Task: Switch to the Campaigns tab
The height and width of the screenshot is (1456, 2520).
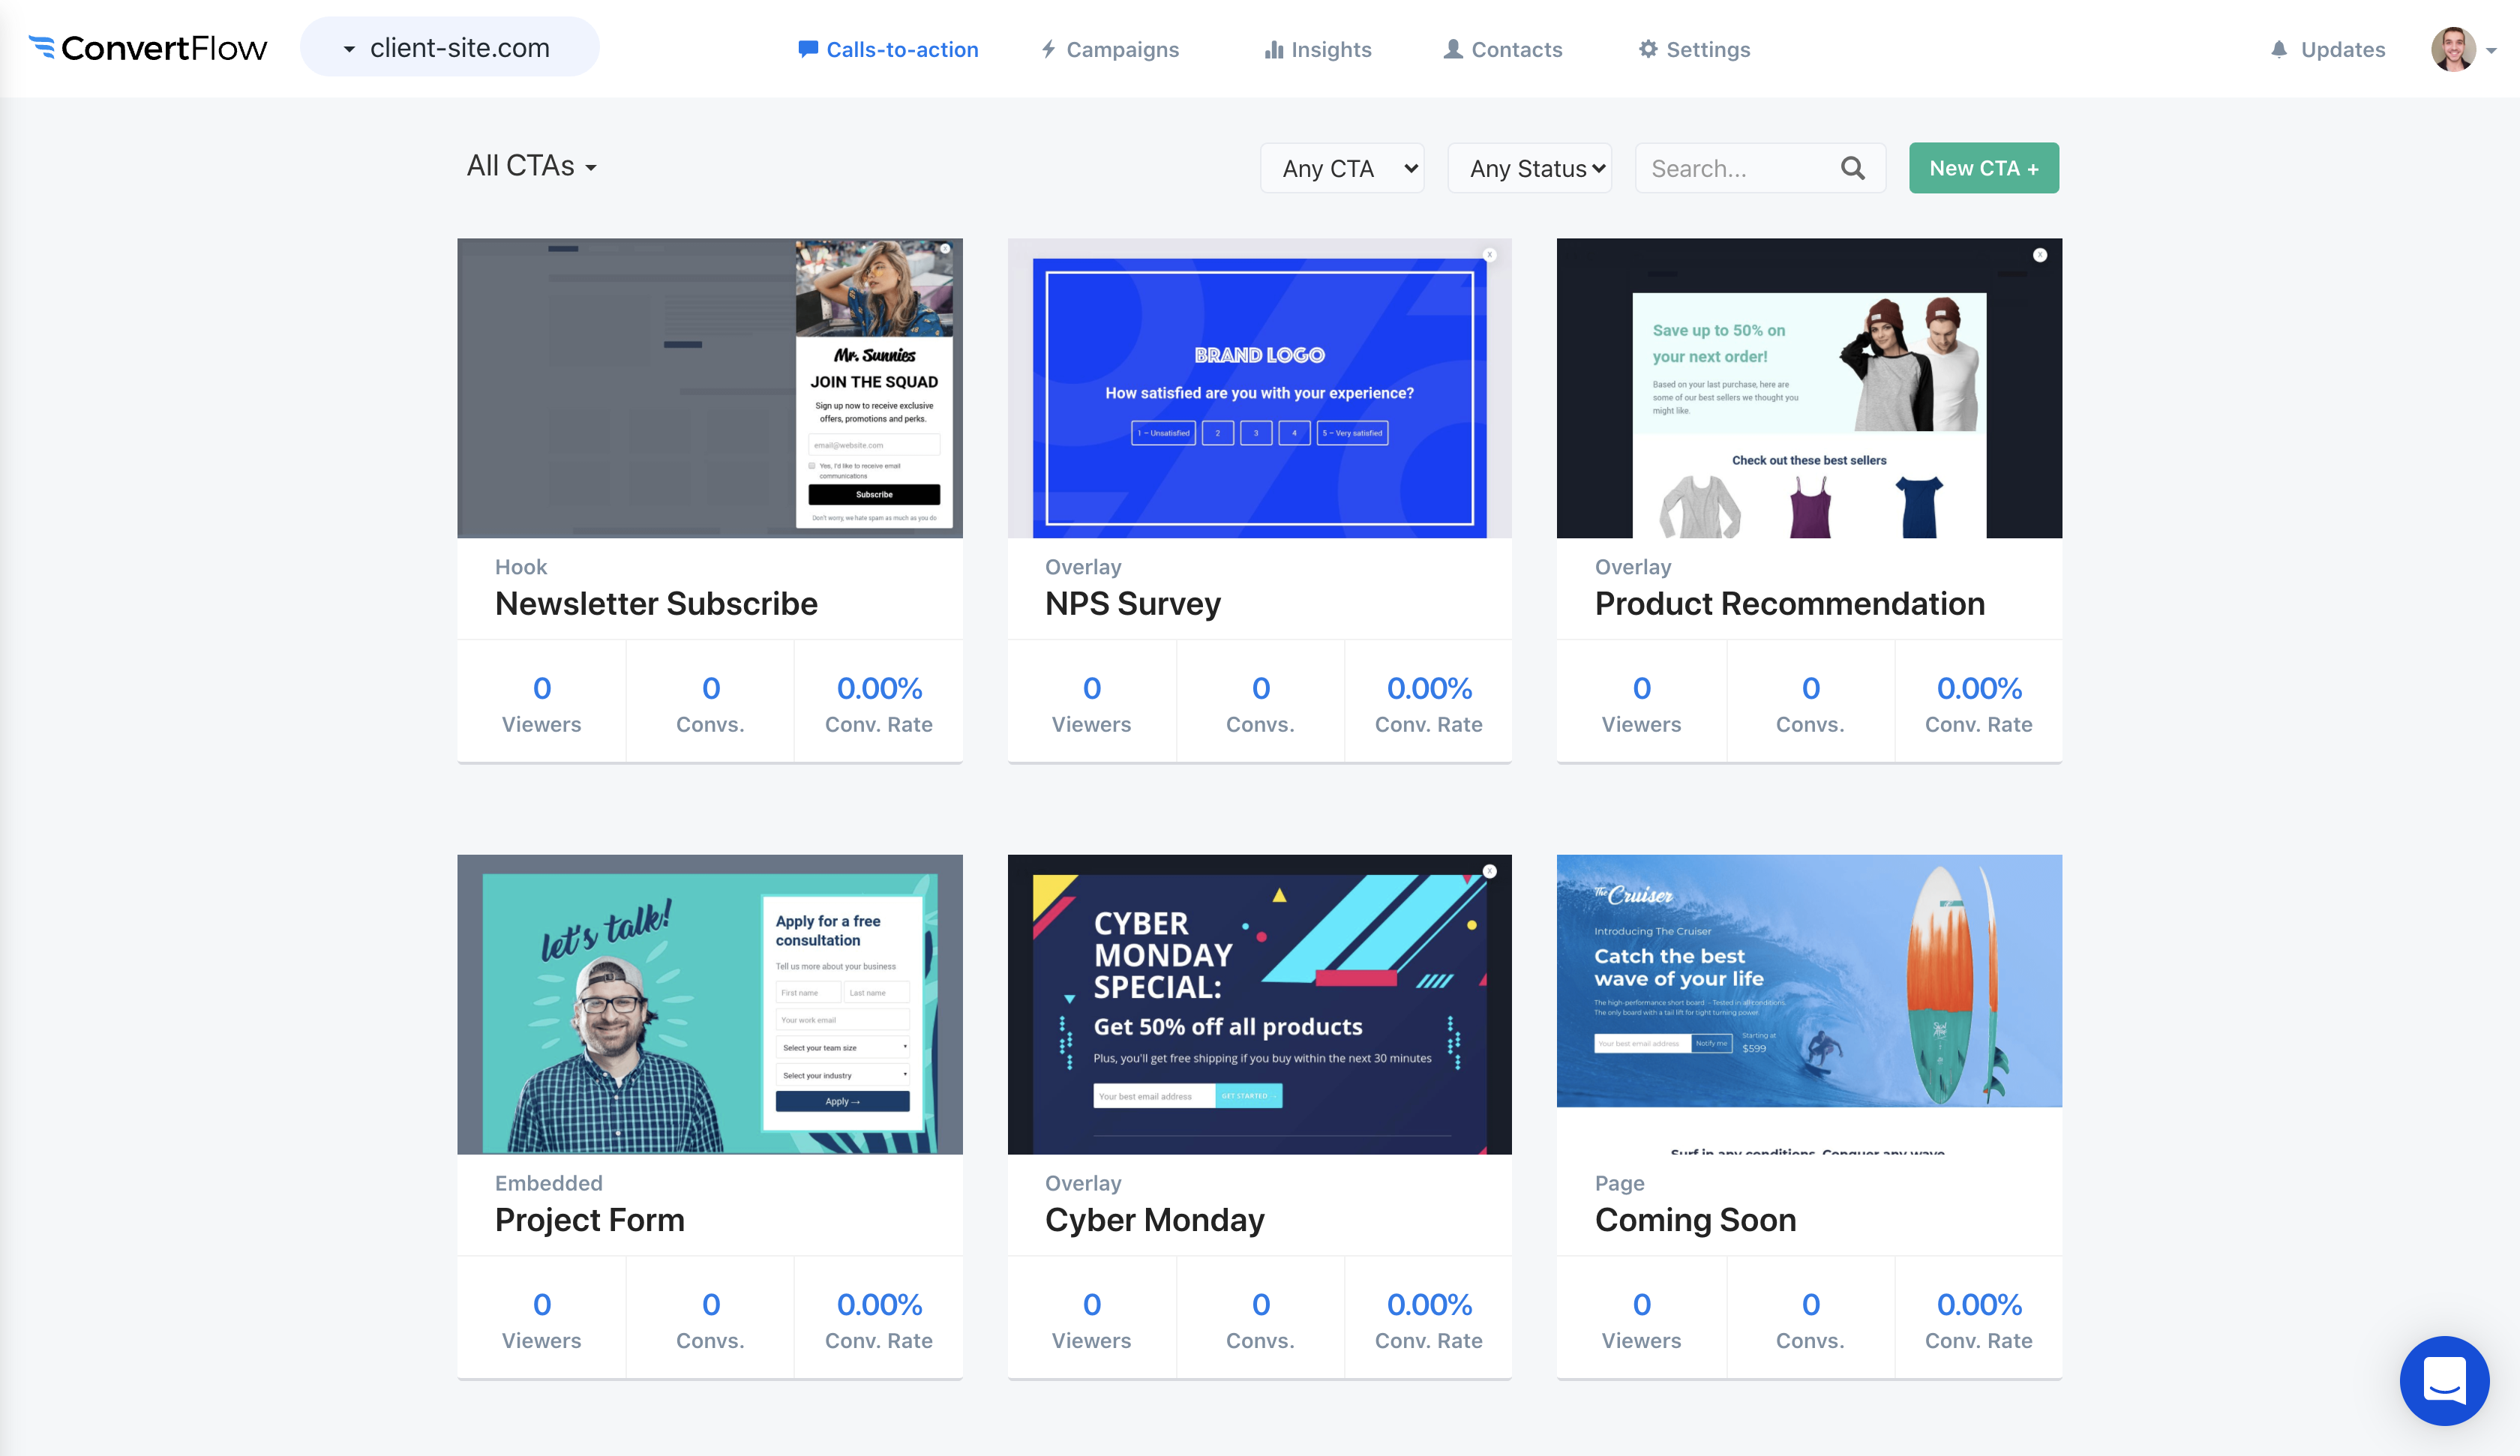Action: pyautogui.click(x=1110, y=49)
